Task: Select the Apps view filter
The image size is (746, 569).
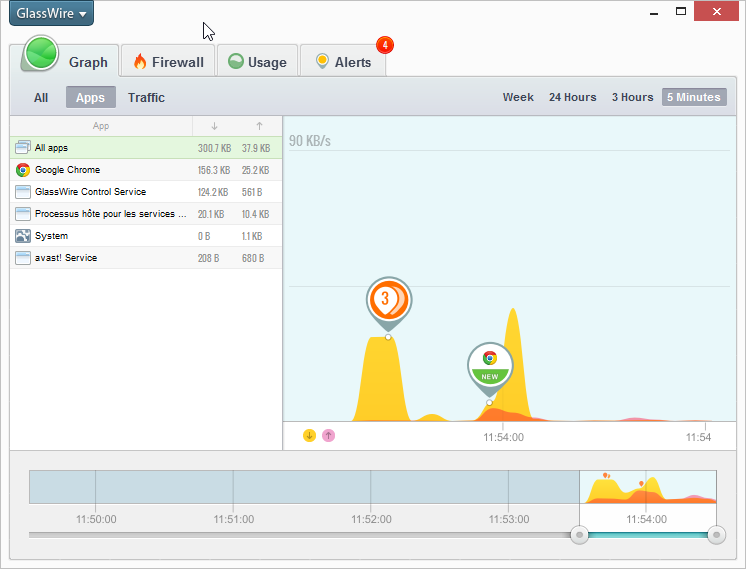Action: click(90, 97)
